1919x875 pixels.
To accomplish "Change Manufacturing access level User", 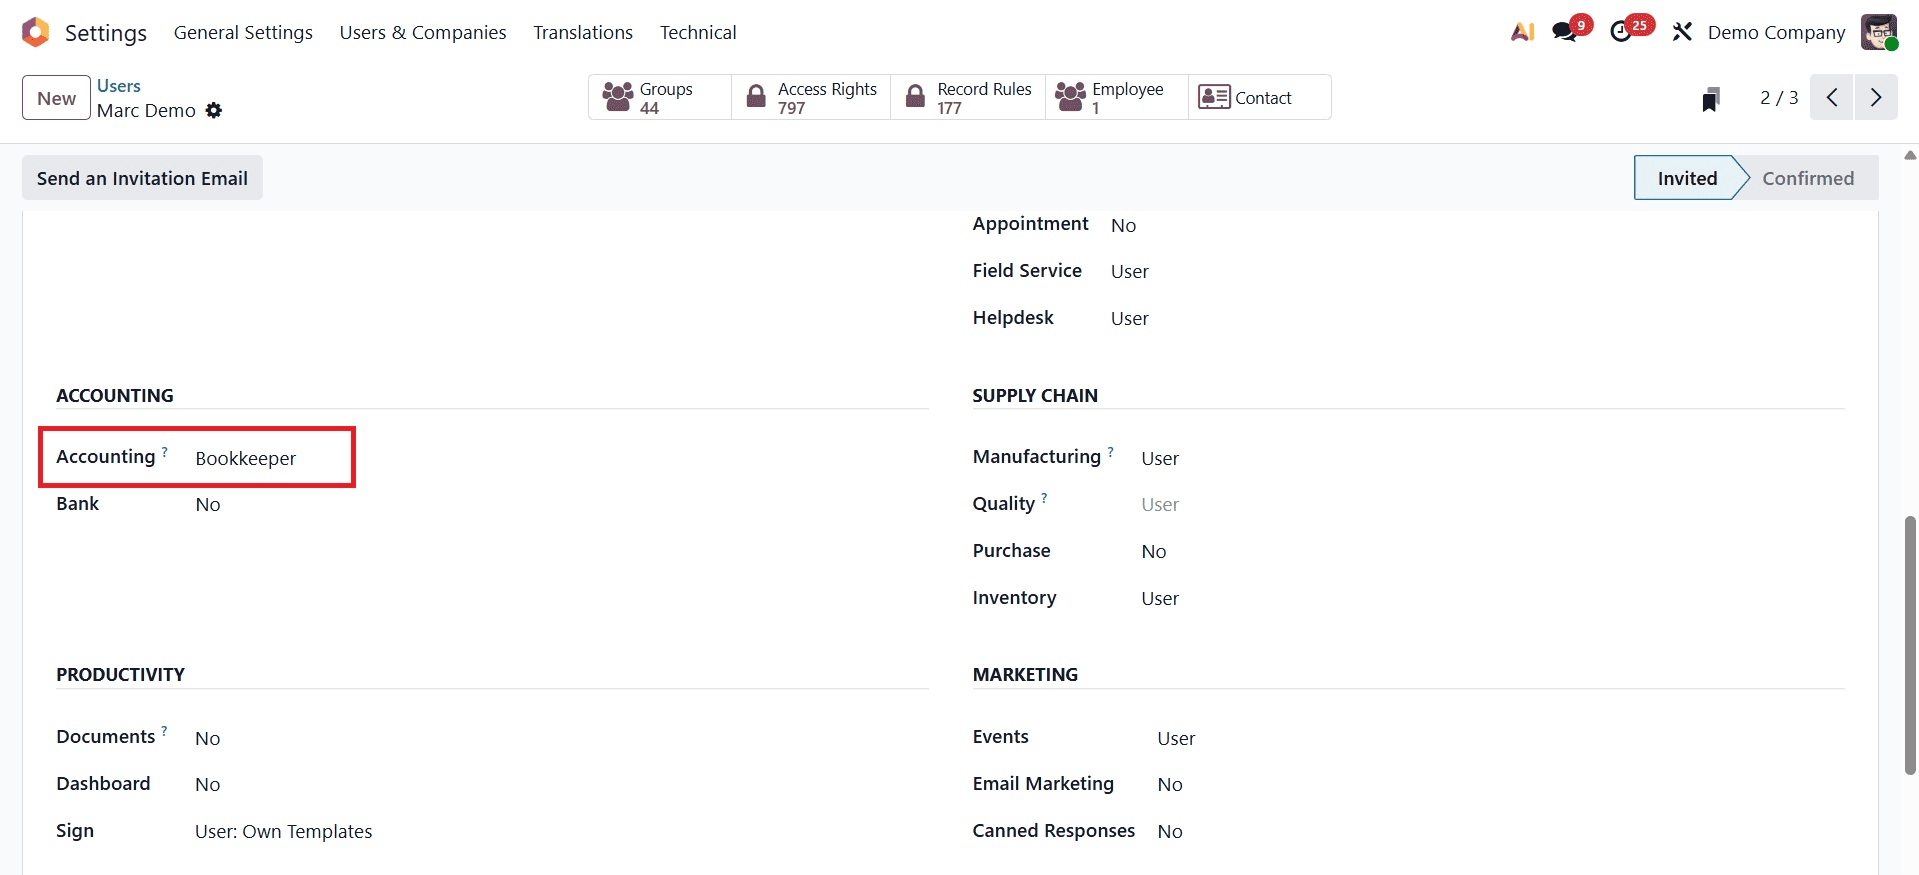I will [x=1159, y=457].
